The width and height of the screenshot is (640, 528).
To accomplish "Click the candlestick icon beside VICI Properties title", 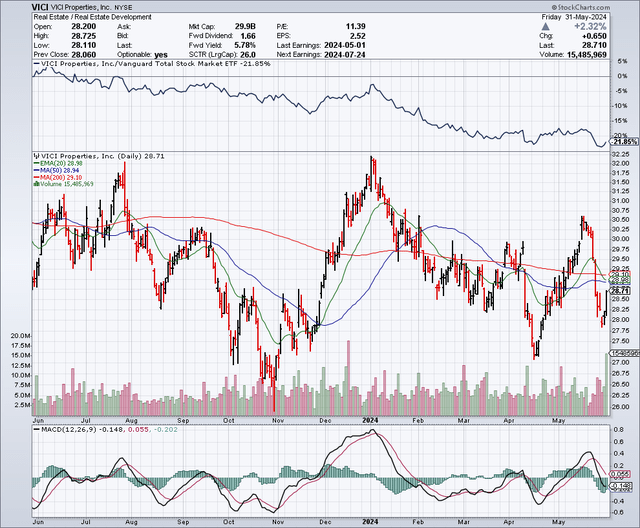I will [35, 158].
